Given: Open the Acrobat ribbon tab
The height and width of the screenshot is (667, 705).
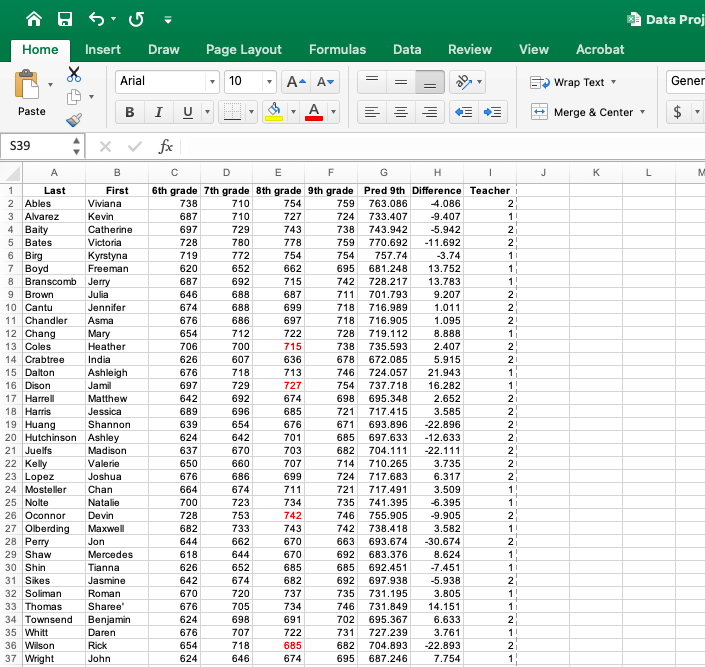Looking at the screenshot, I should coord(600,49).
